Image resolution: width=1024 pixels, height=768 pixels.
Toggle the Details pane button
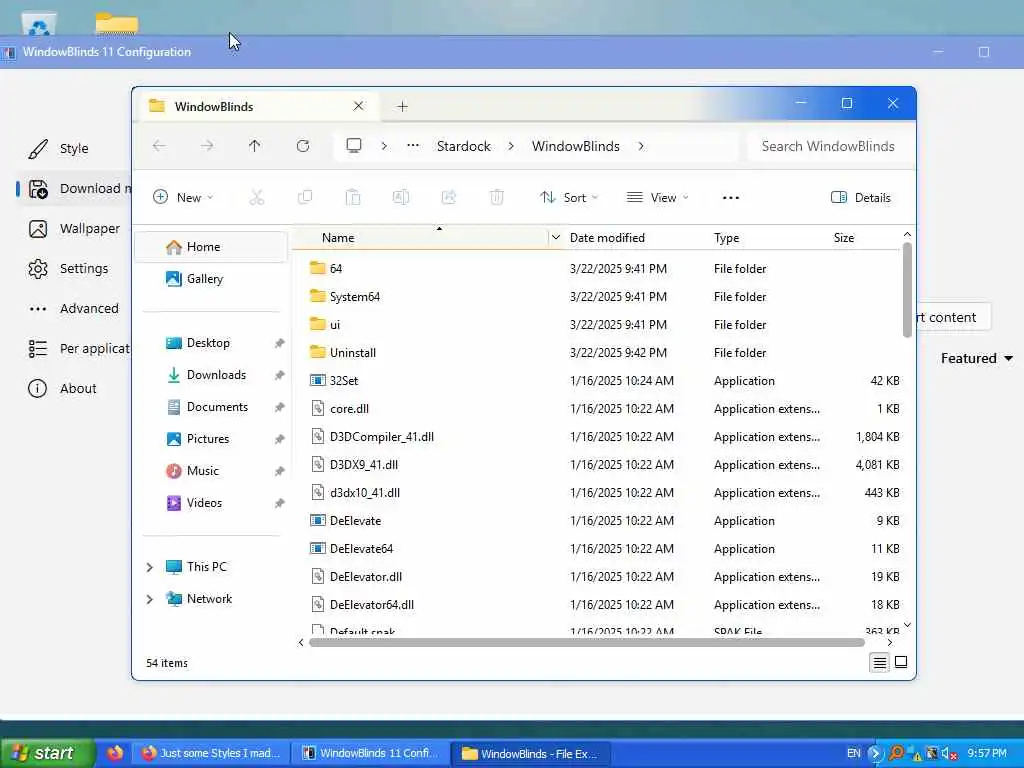click(x=861, y=197)
